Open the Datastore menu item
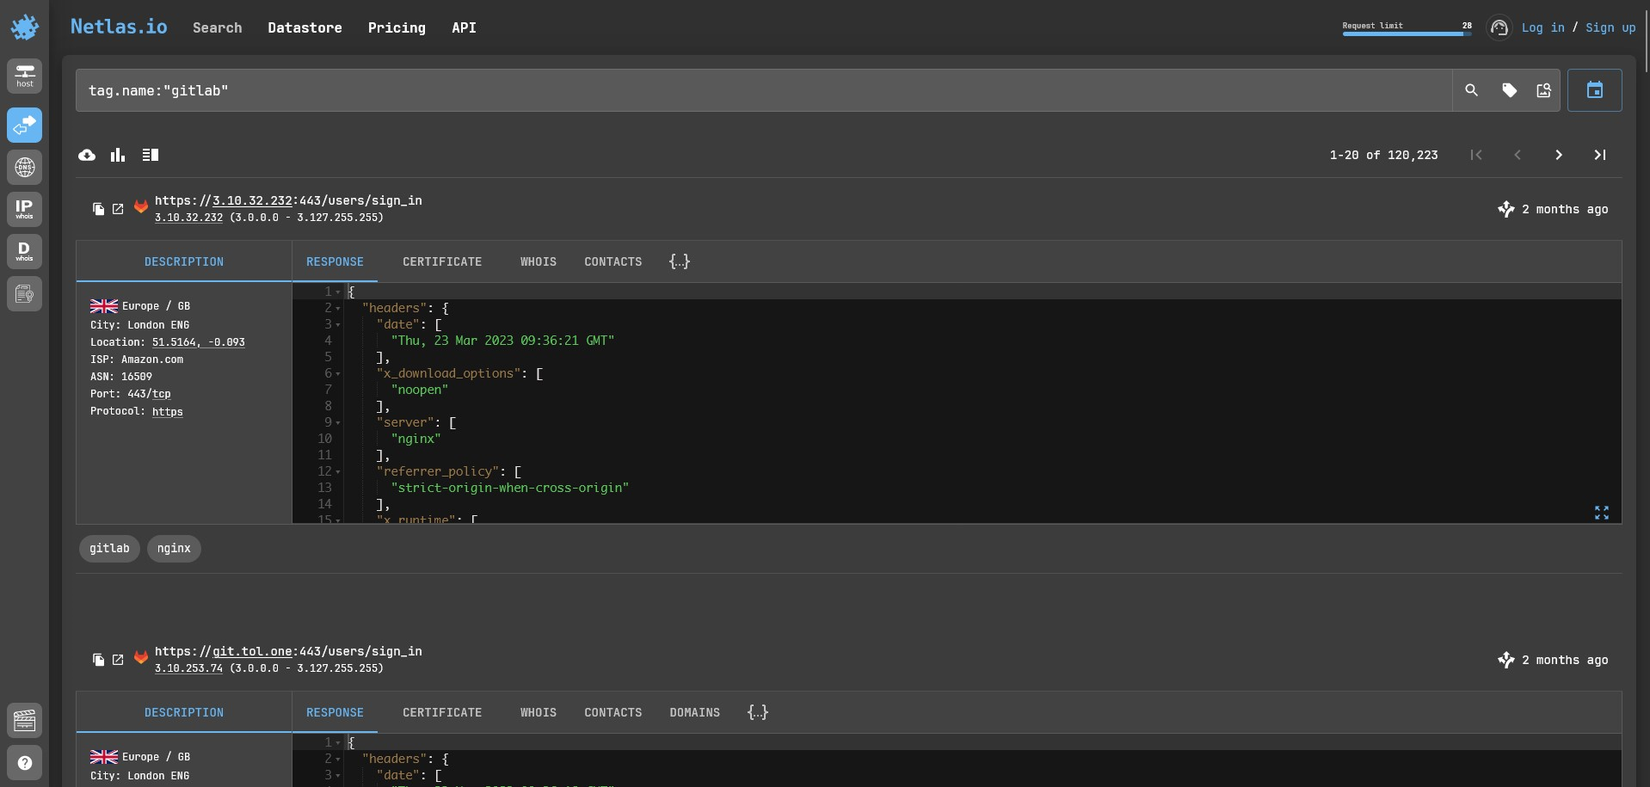 click(304, 28)
